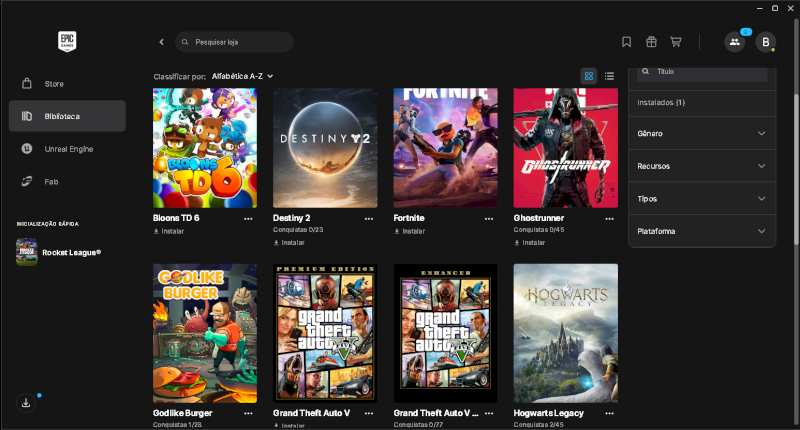The image size is (800, 430).
Task: Open the friends list icon
Action: [735, 42]
